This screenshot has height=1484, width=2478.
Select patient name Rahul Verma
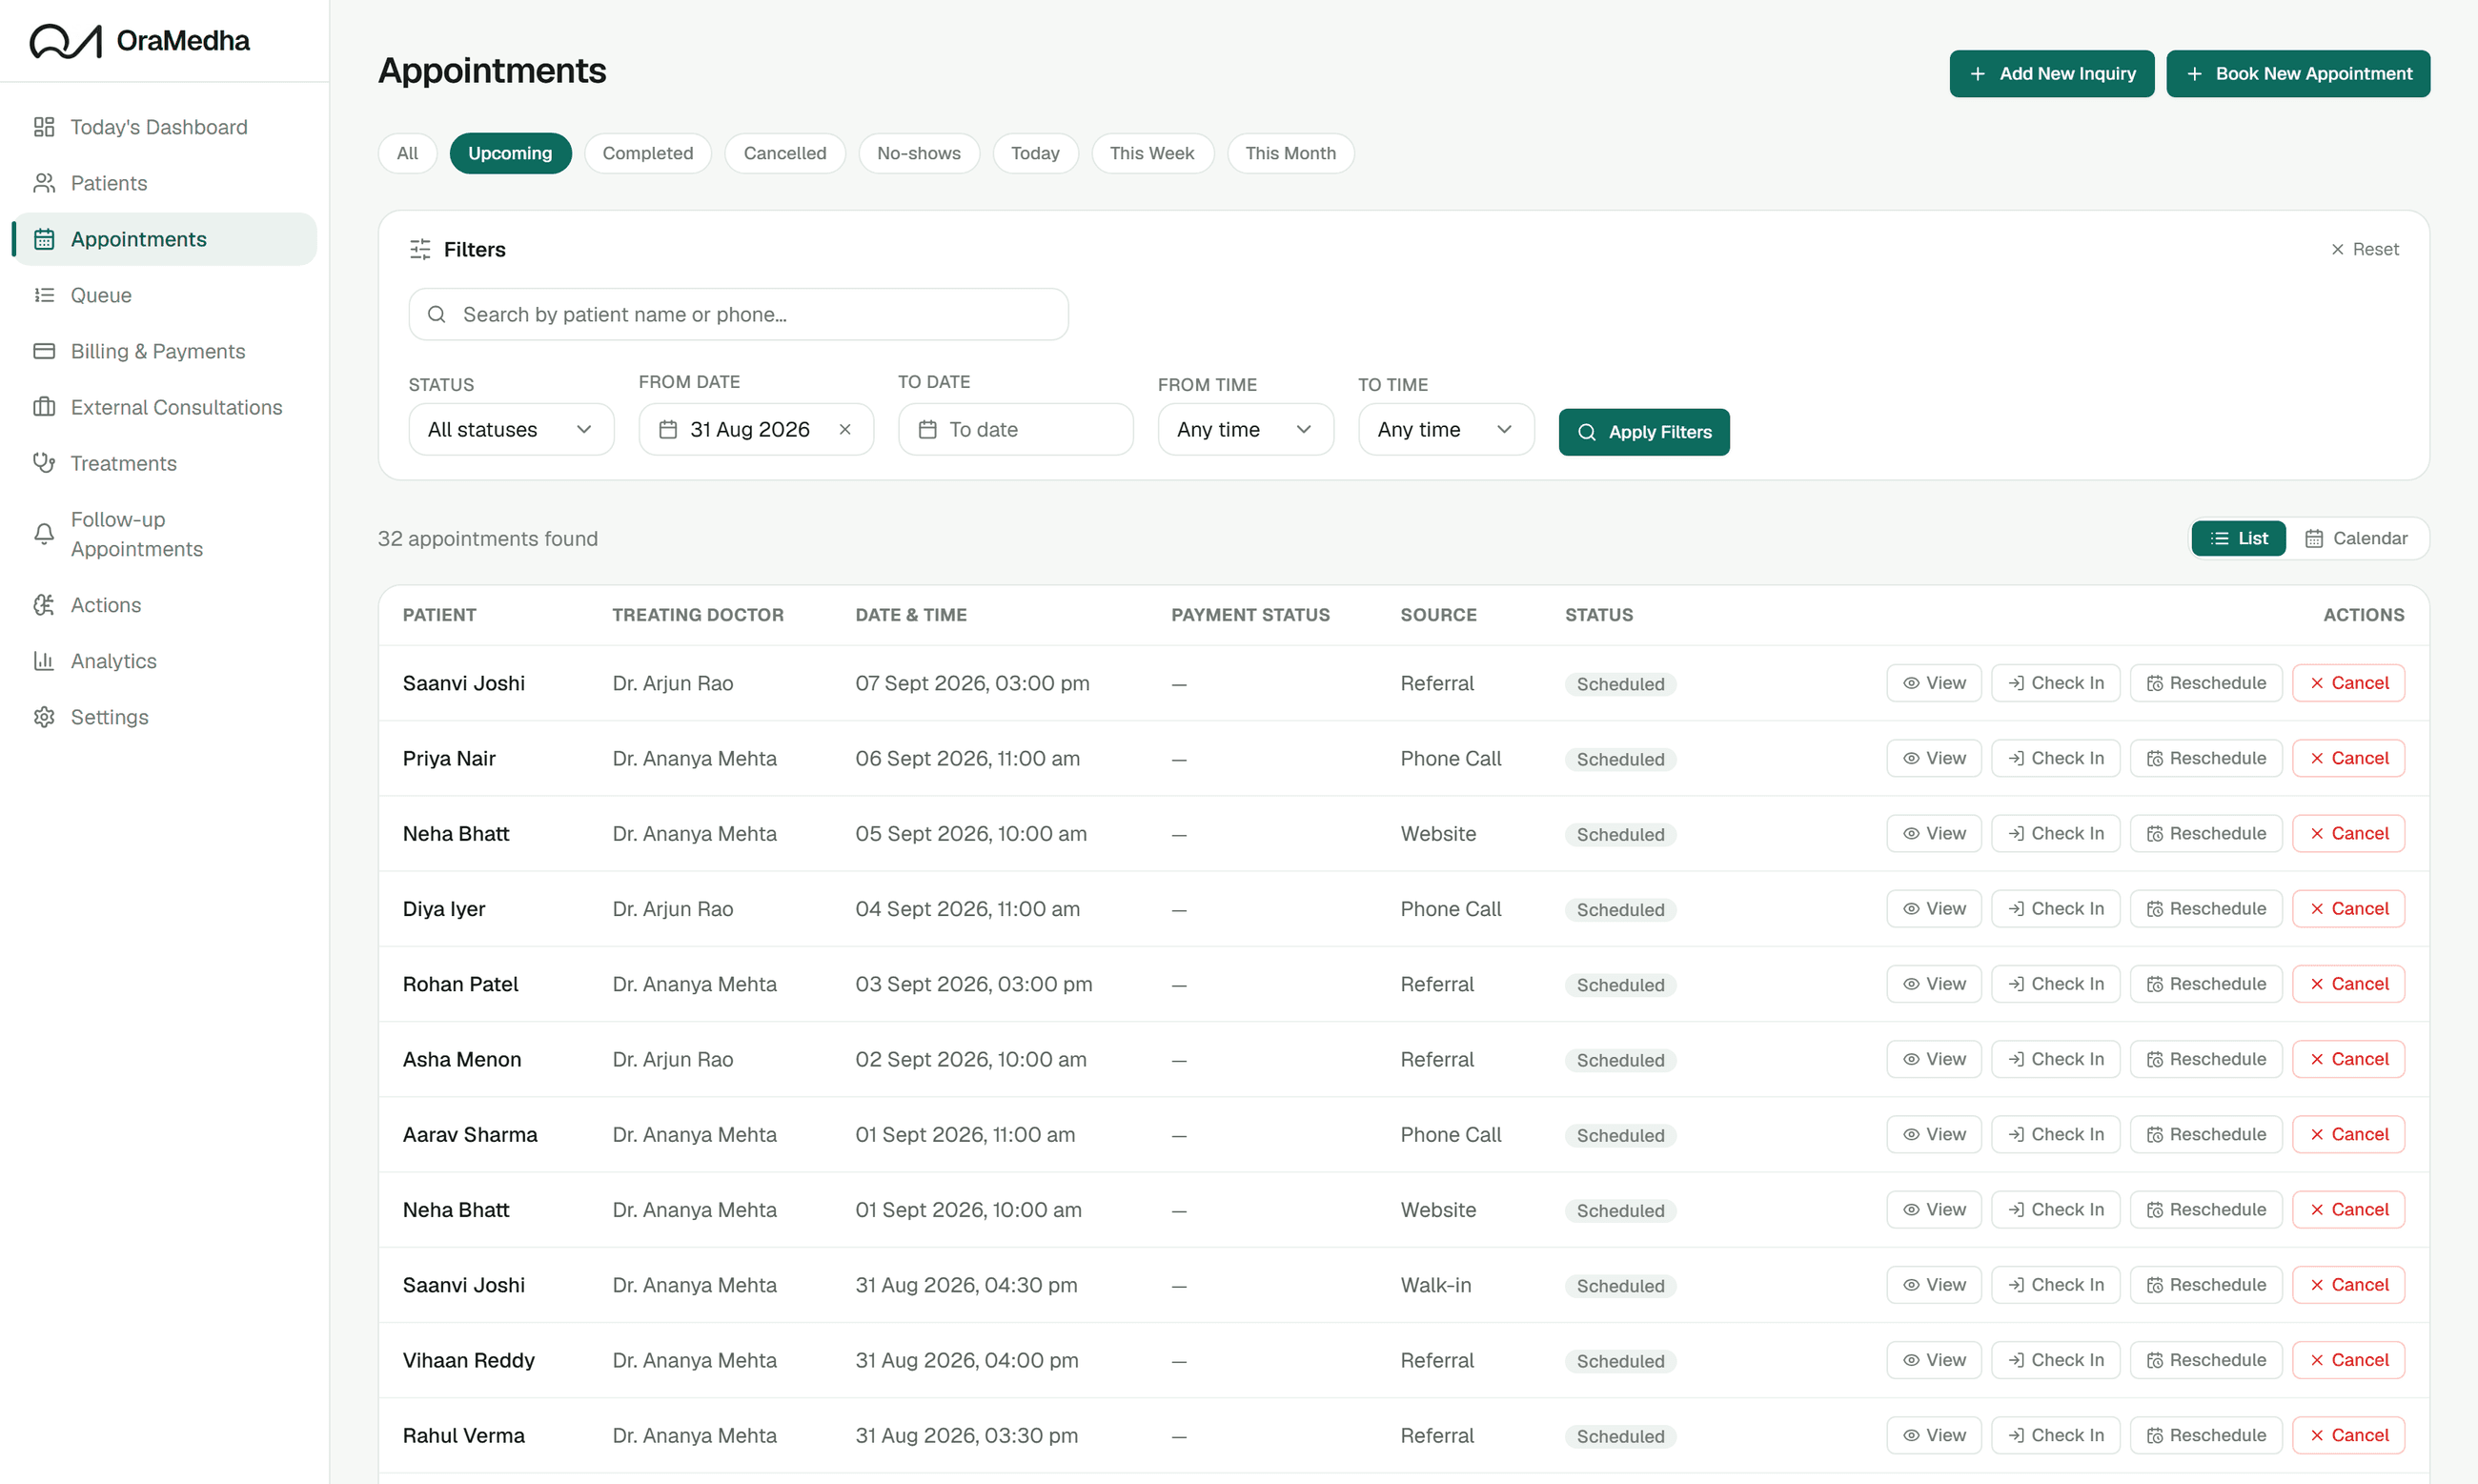click(x=463, y=1436)
